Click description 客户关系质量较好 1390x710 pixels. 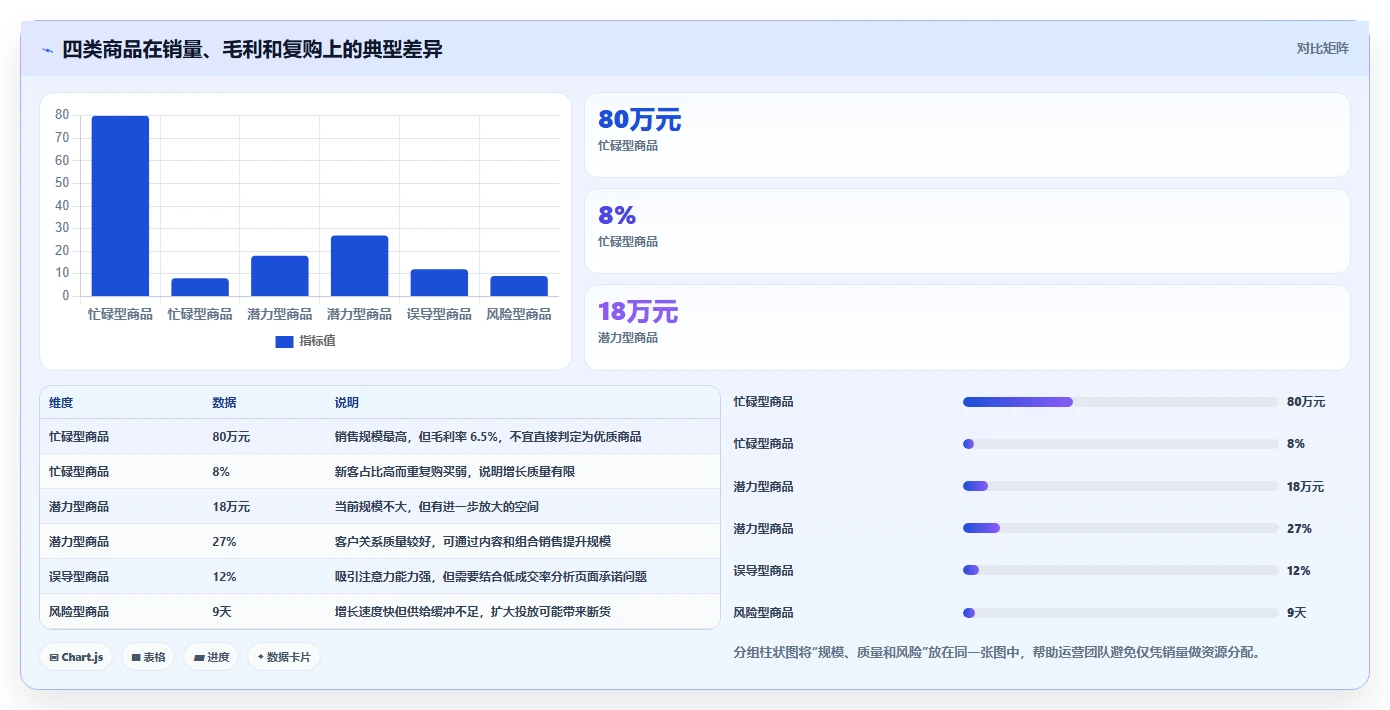tap(473, 542)
